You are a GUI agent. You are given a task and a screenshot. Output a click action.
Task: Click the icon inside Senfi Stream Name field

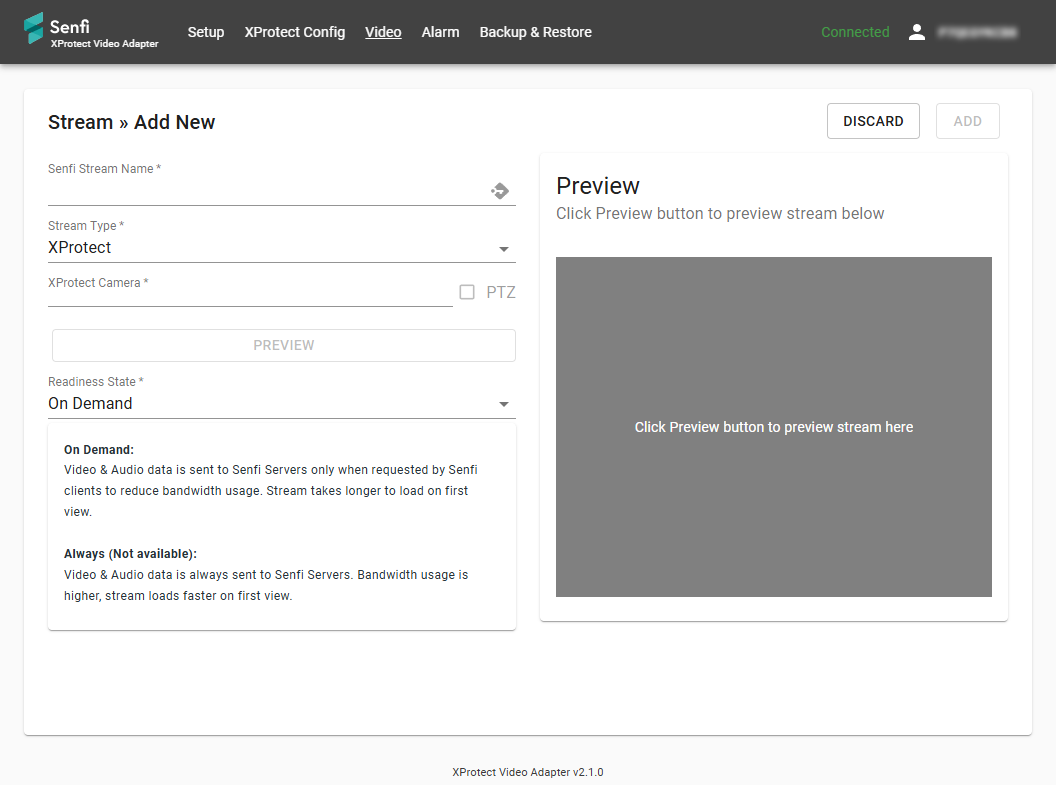tap(500, 190)
